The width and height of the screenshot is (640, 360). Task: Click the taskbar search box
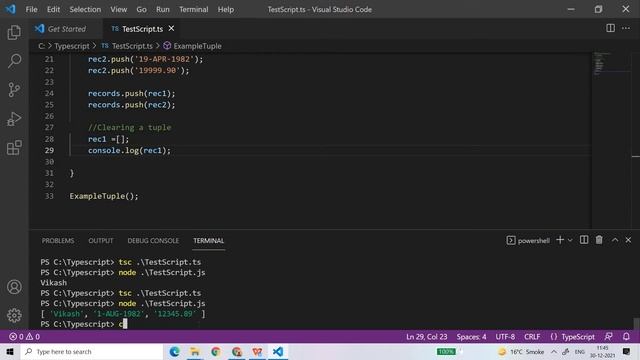(x=92, y=351)
